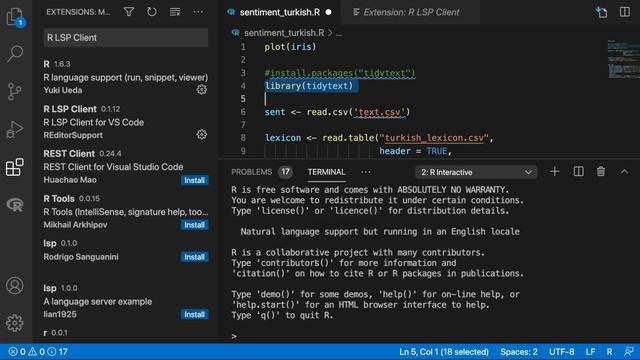Change indentation via Spaces: 2
640x360 pixels.
(519, 351)
